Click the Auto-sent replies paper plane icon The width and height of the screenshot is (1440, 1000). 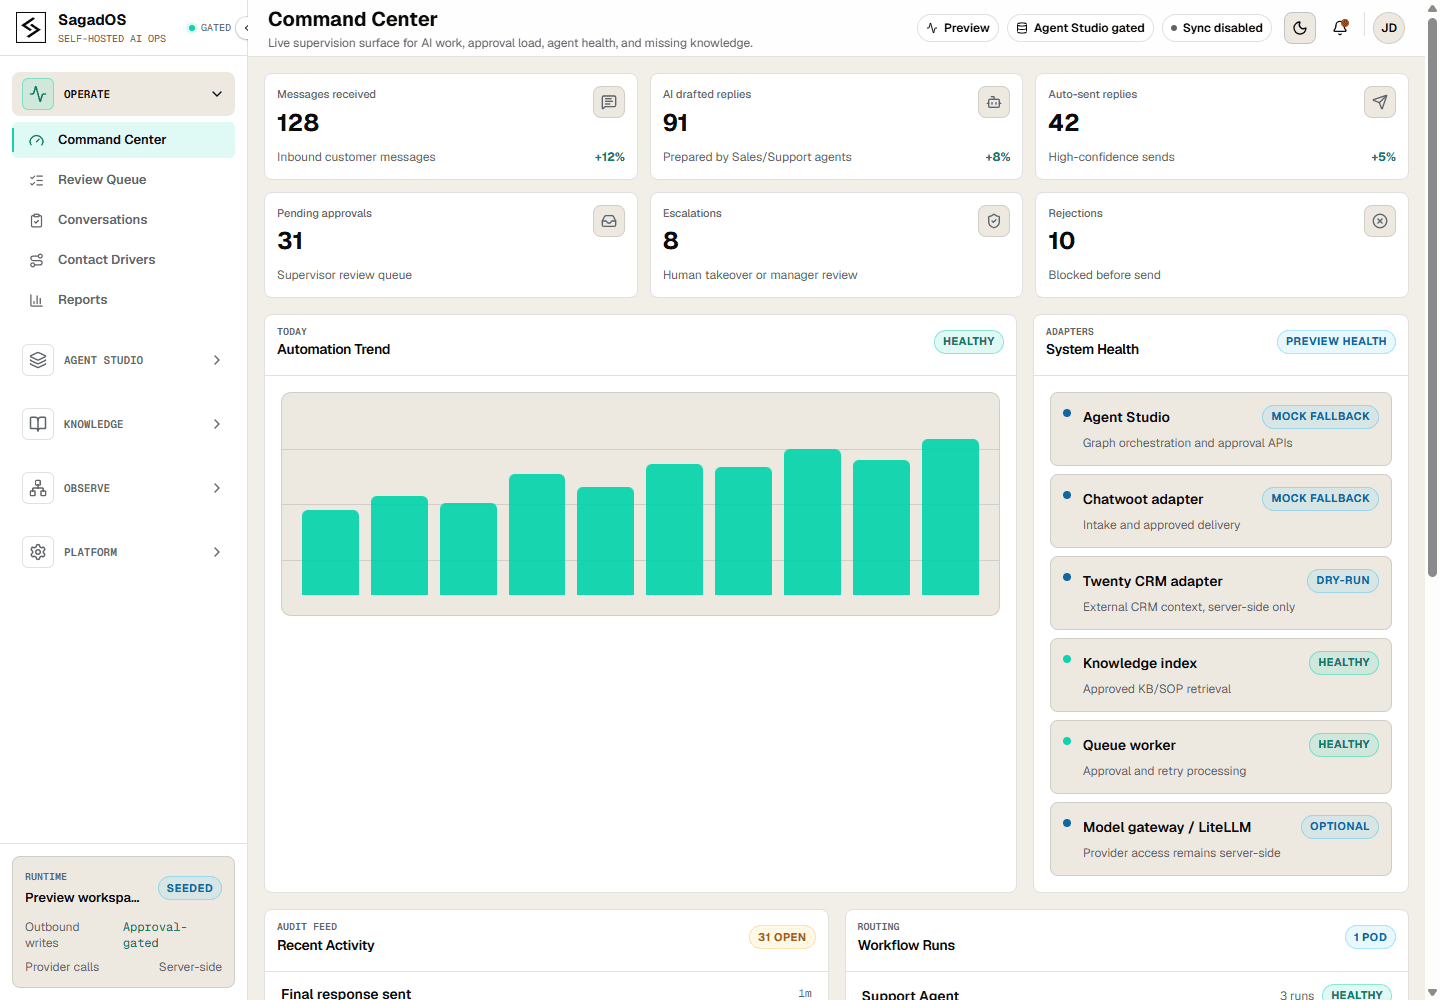1380,102
